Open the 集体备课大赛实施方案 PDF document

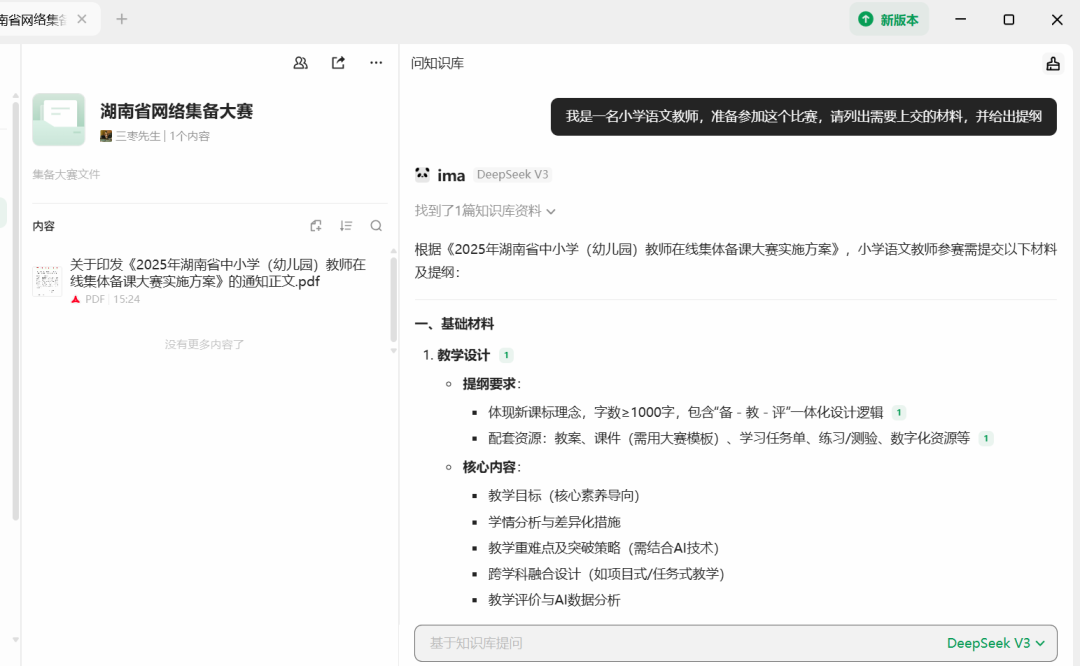pos(210,272)
